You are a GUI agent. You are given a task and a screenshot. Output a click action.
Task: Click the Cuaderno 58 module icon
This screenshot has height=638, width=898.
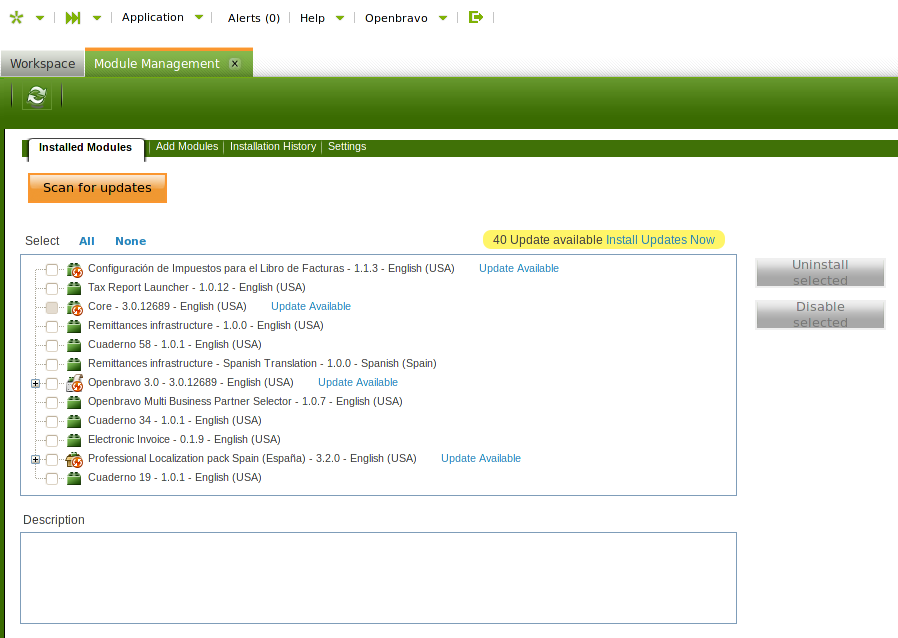pos(74,345)
